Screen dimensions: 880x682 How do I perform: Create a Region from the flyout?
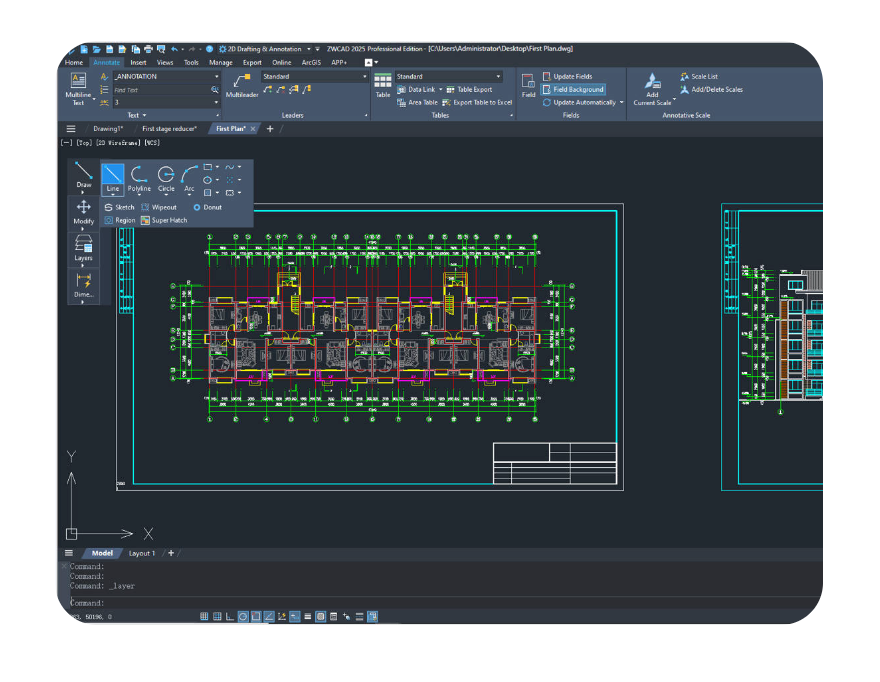pyautogui.click(x=120, y=220)
